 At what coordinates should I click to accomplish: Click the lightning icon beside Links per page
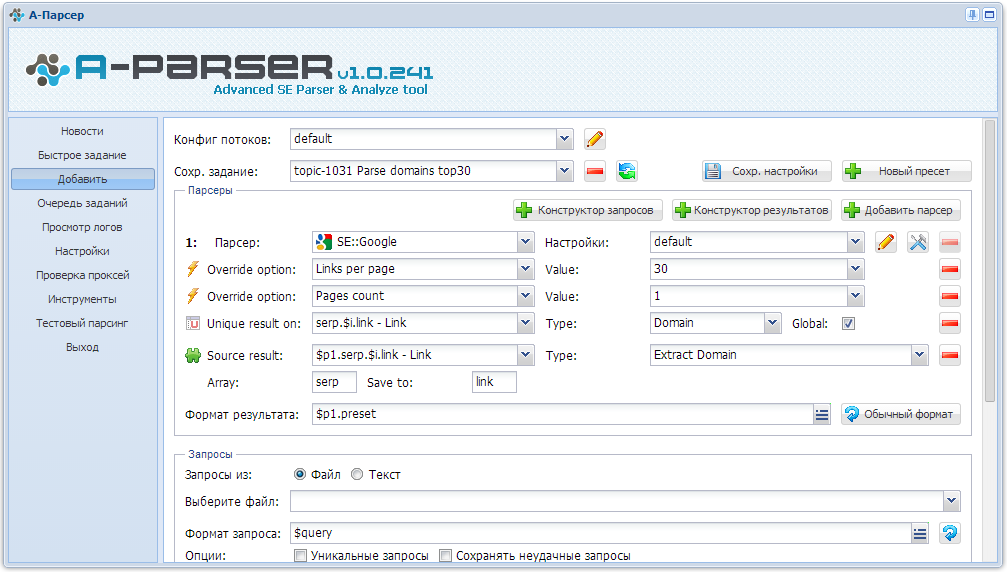(x=193, y=269)
